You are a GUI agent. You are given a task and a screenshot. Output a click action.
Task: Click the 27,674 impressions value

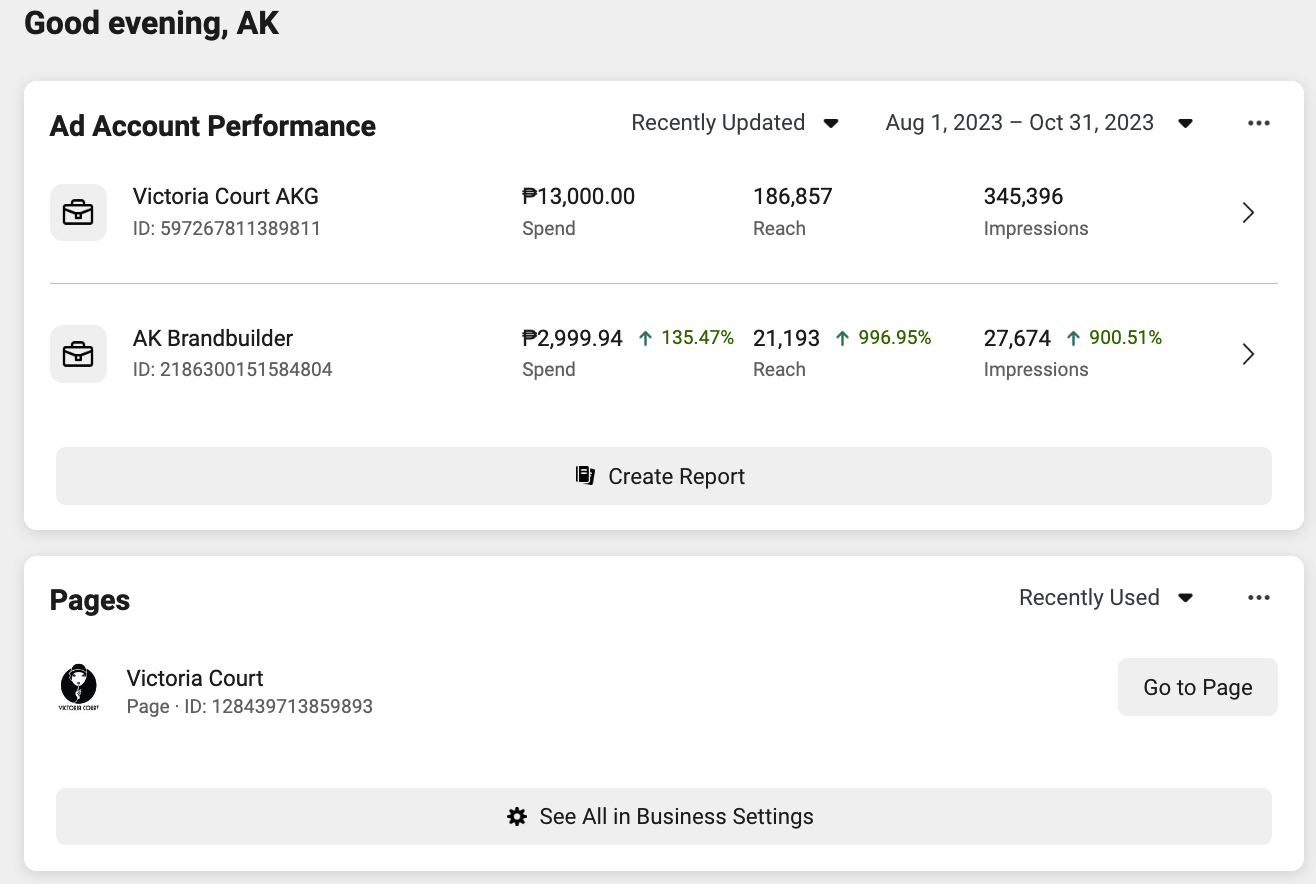[x=1017, y=338]
